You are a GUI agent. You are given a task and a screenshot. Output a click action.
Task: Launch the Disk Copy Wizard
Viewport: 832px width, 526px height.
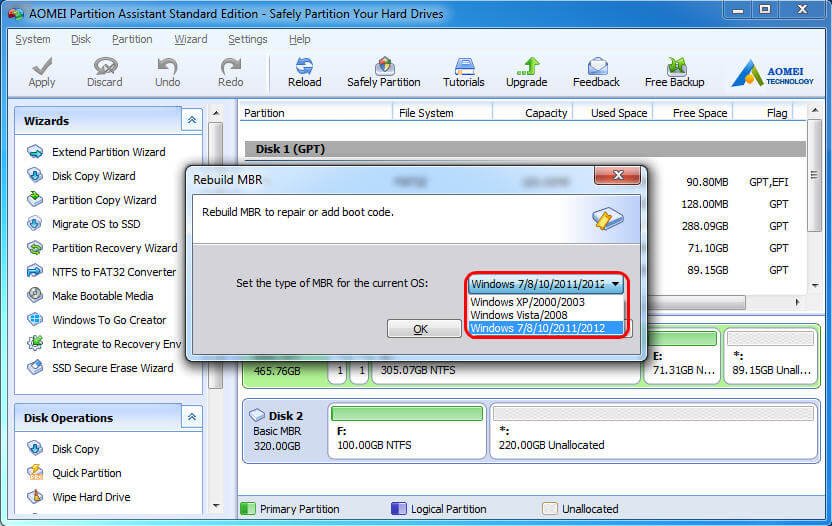(93, 176)
